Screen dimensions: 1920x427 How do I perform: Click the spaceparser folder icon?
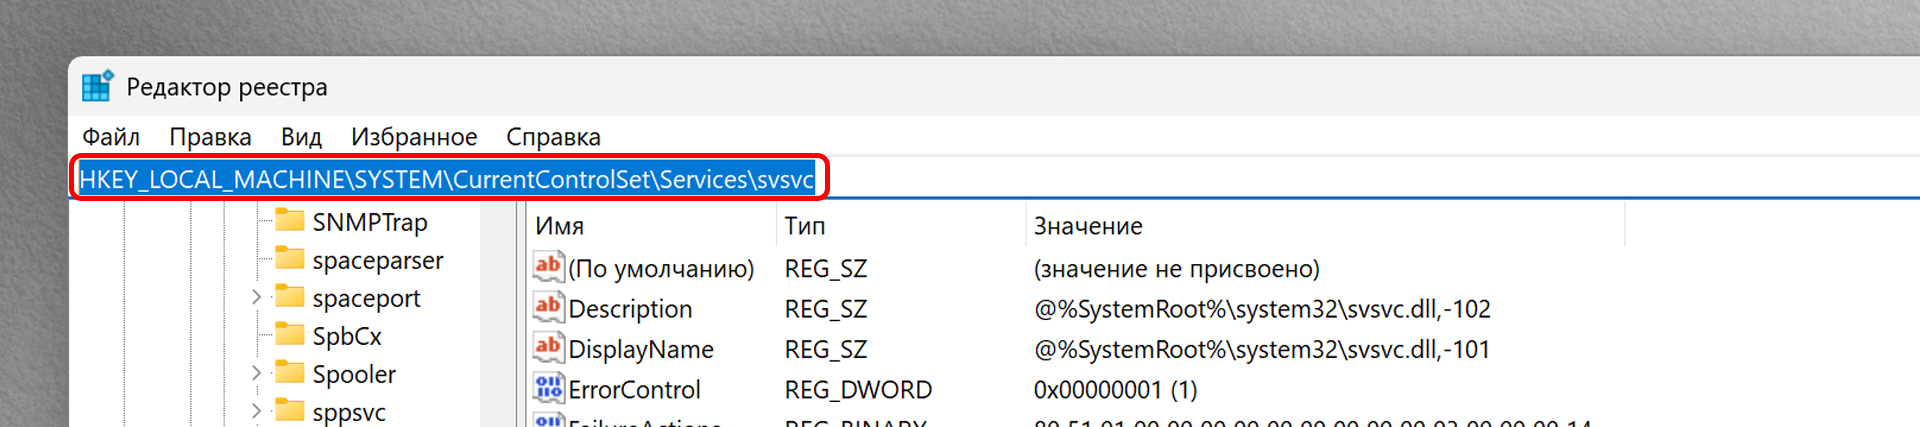290,259
